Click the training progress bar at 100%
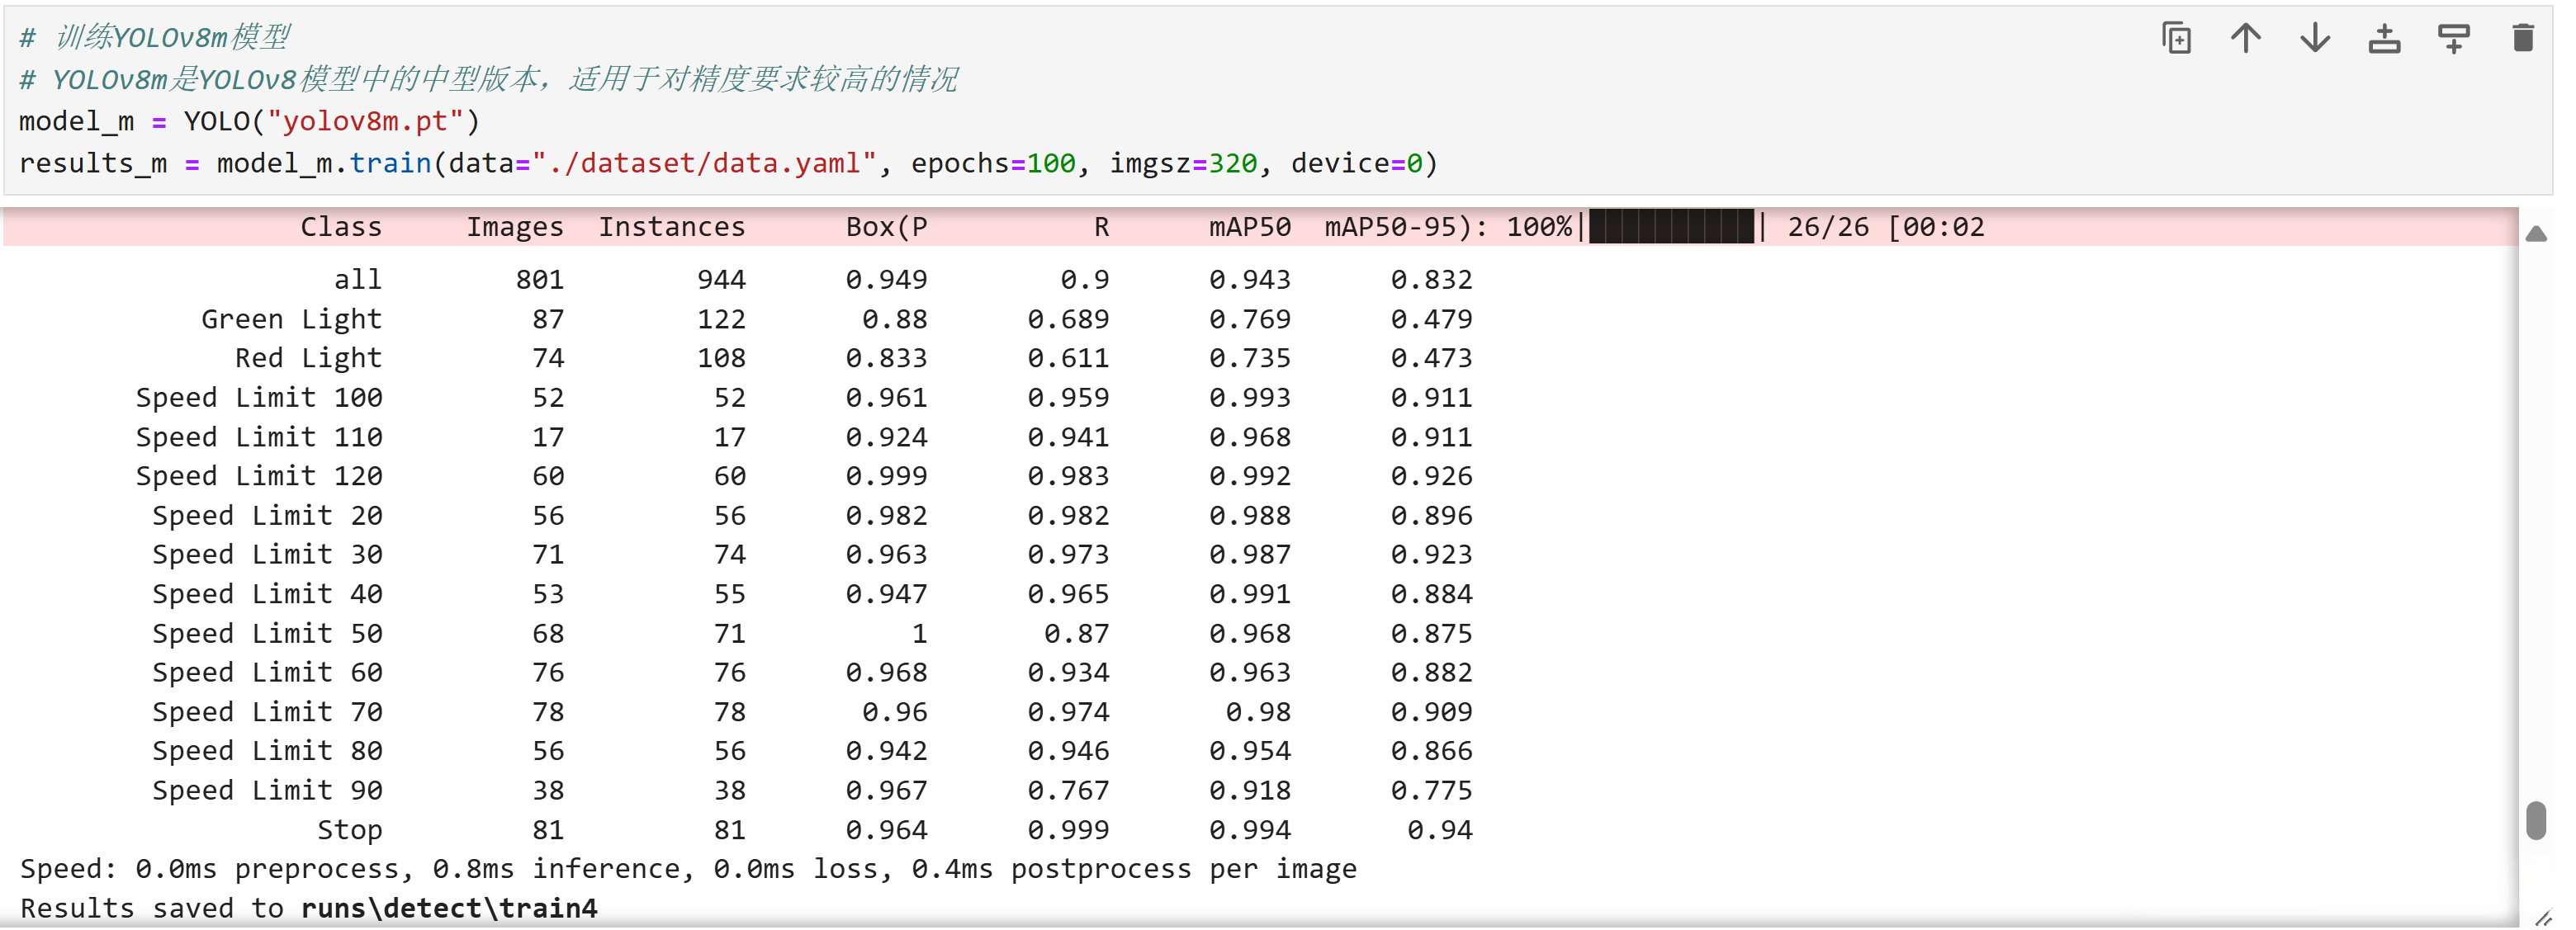The height and width of the screenshot is (930, 2576). pyautogui.click(x=1670, y=227)
